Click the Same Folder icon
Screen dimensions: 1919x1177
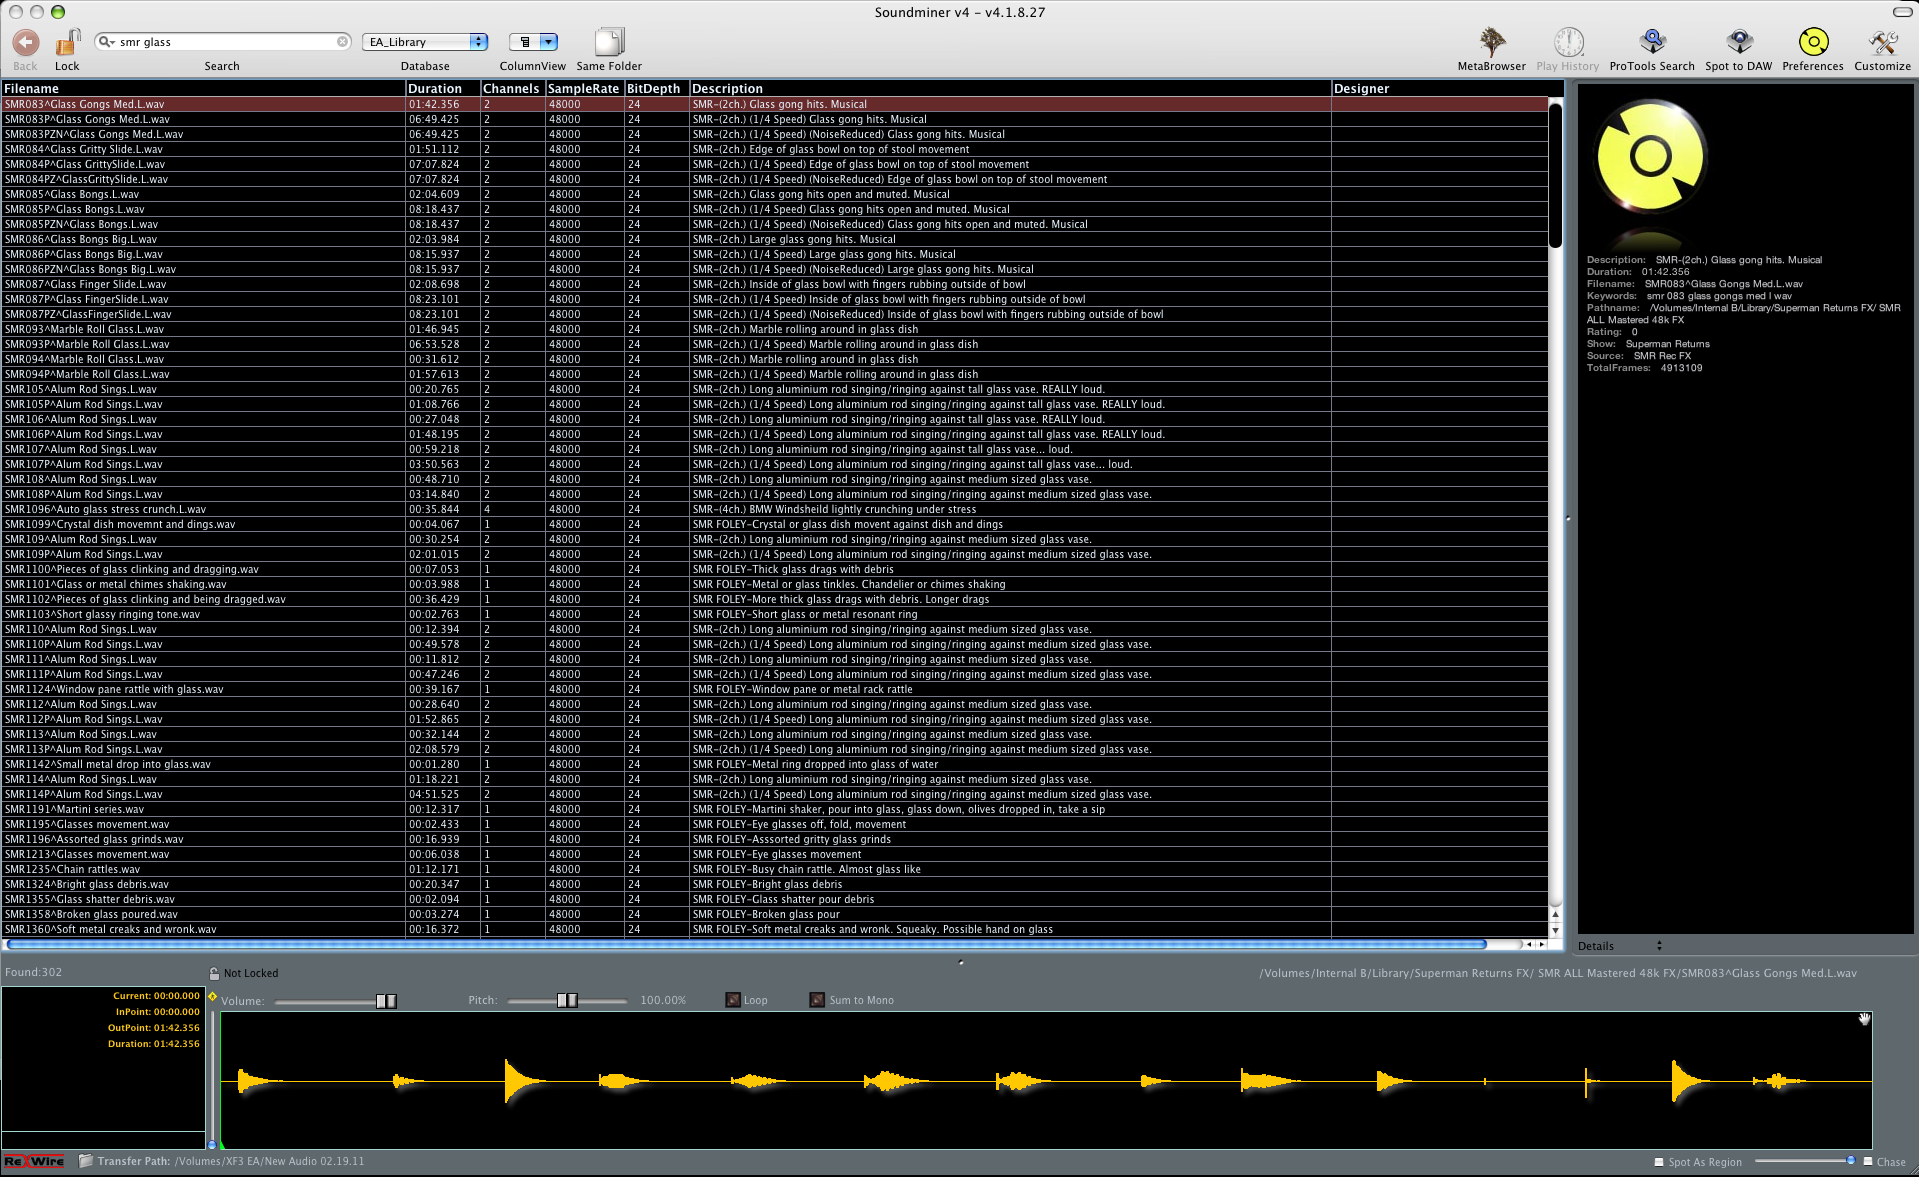click(608, 43)
